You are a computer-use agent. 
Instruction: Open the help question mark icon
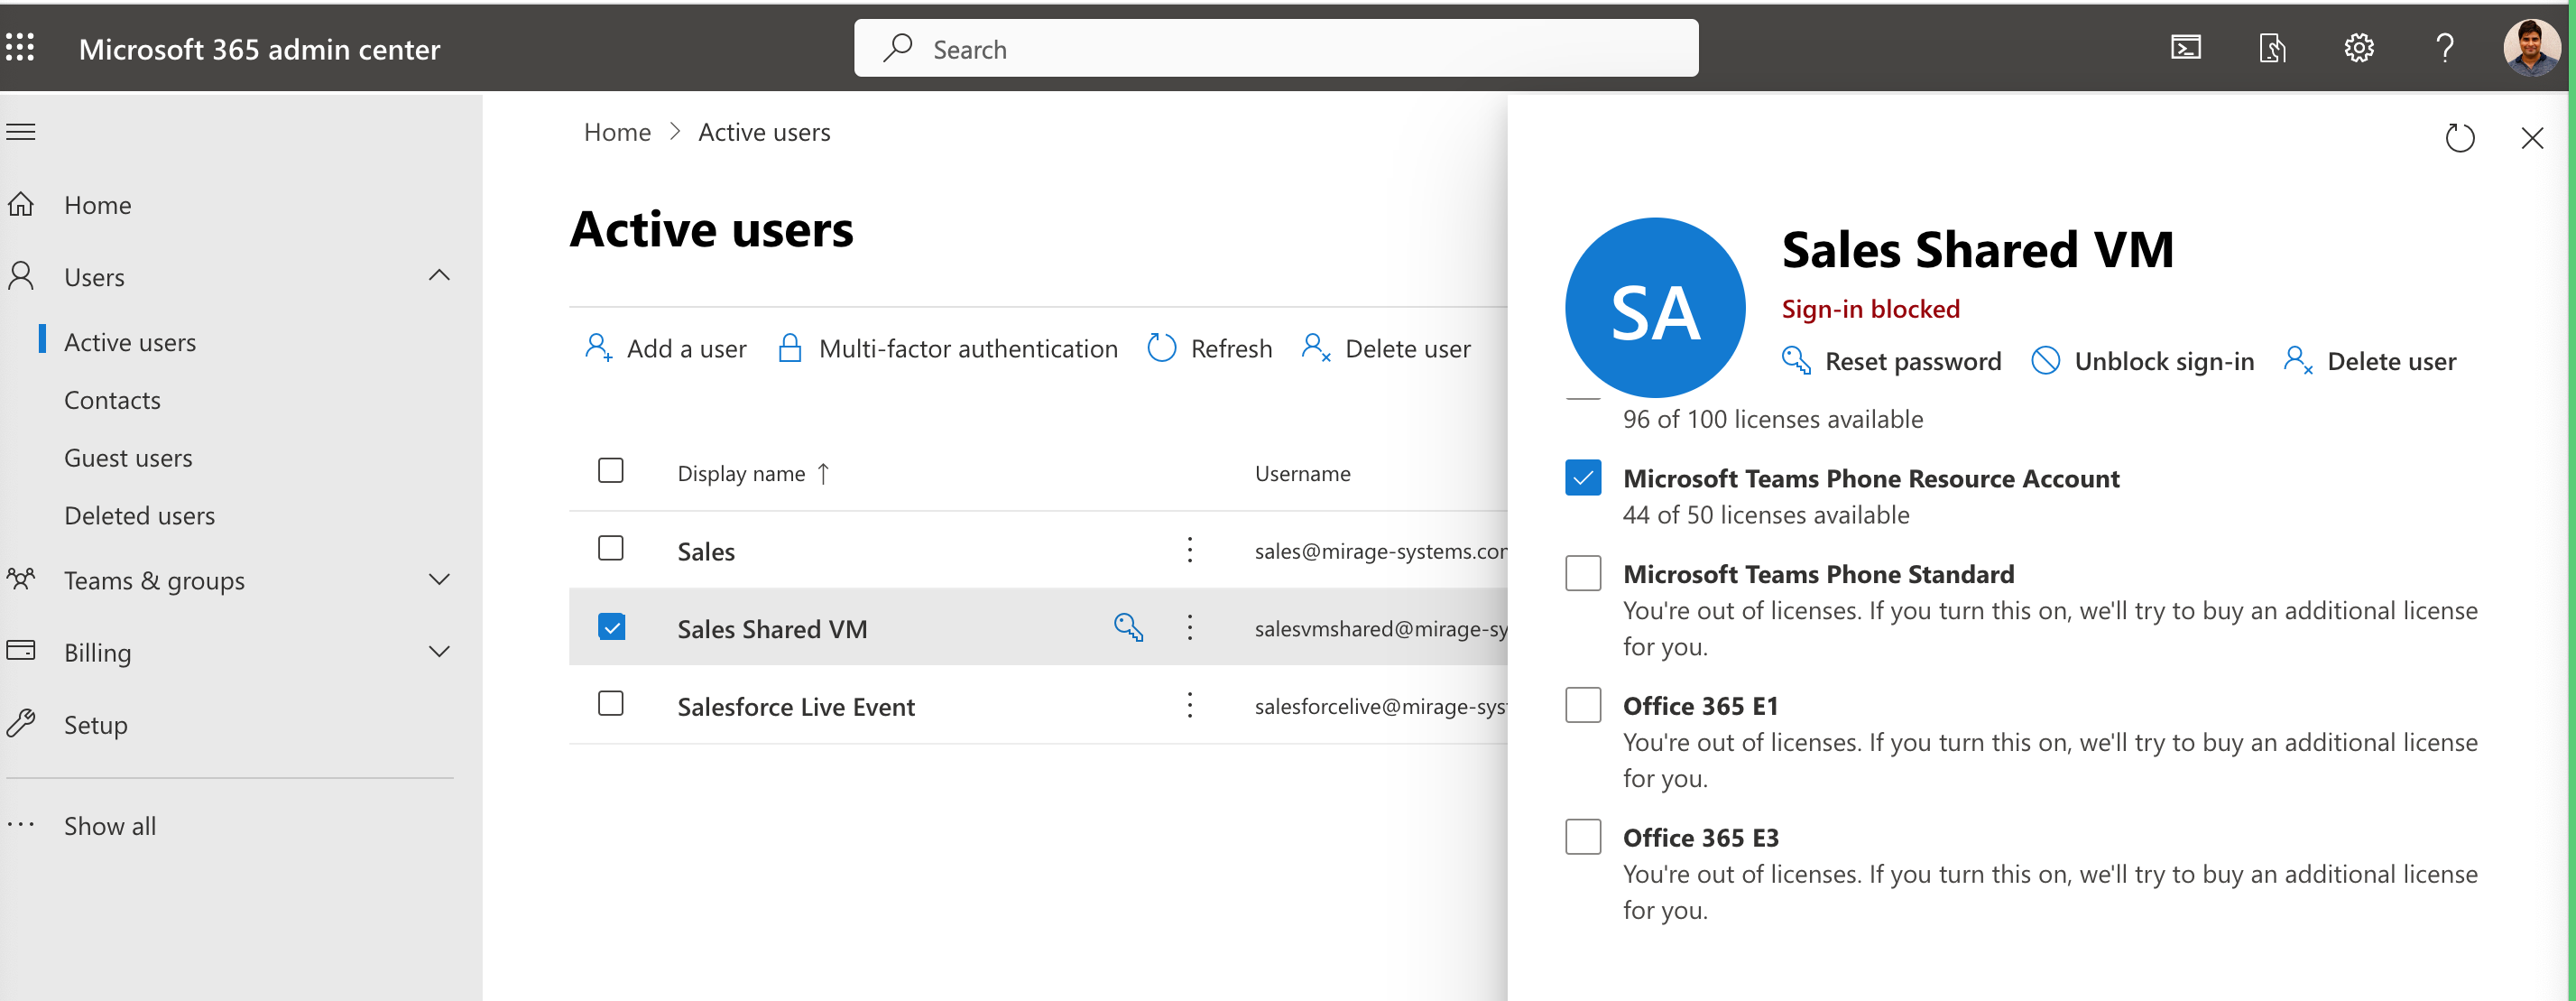(x=2445, y=48)
